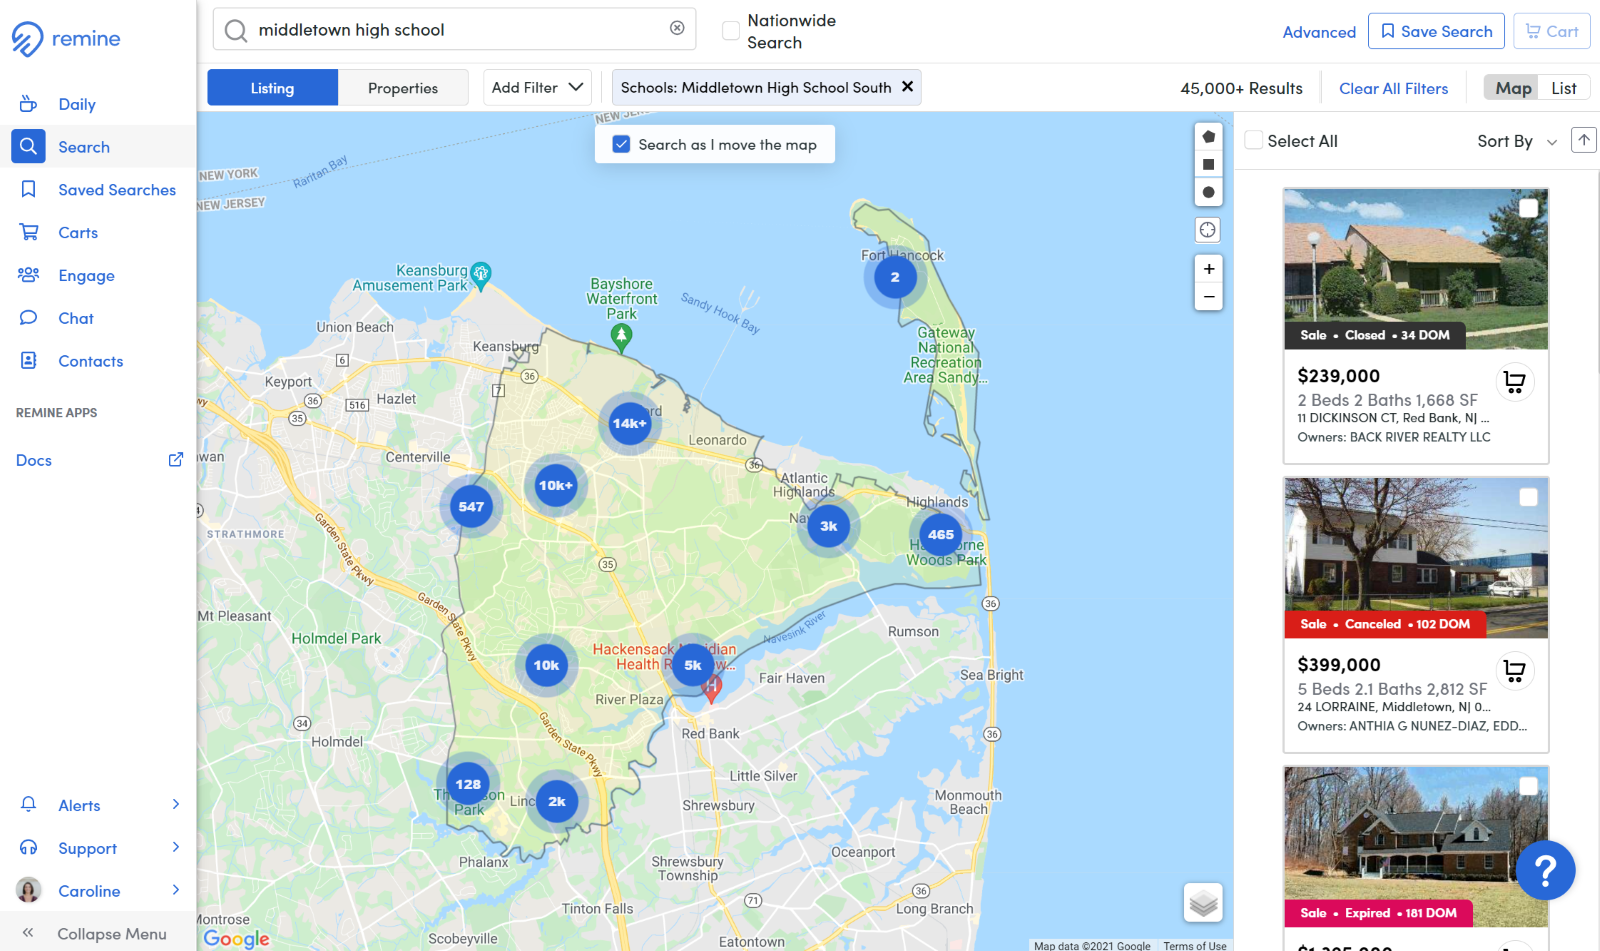Open Google Terms of Use link
The height and width of the screenshot is (951, 1600).
click(1194, 945)
